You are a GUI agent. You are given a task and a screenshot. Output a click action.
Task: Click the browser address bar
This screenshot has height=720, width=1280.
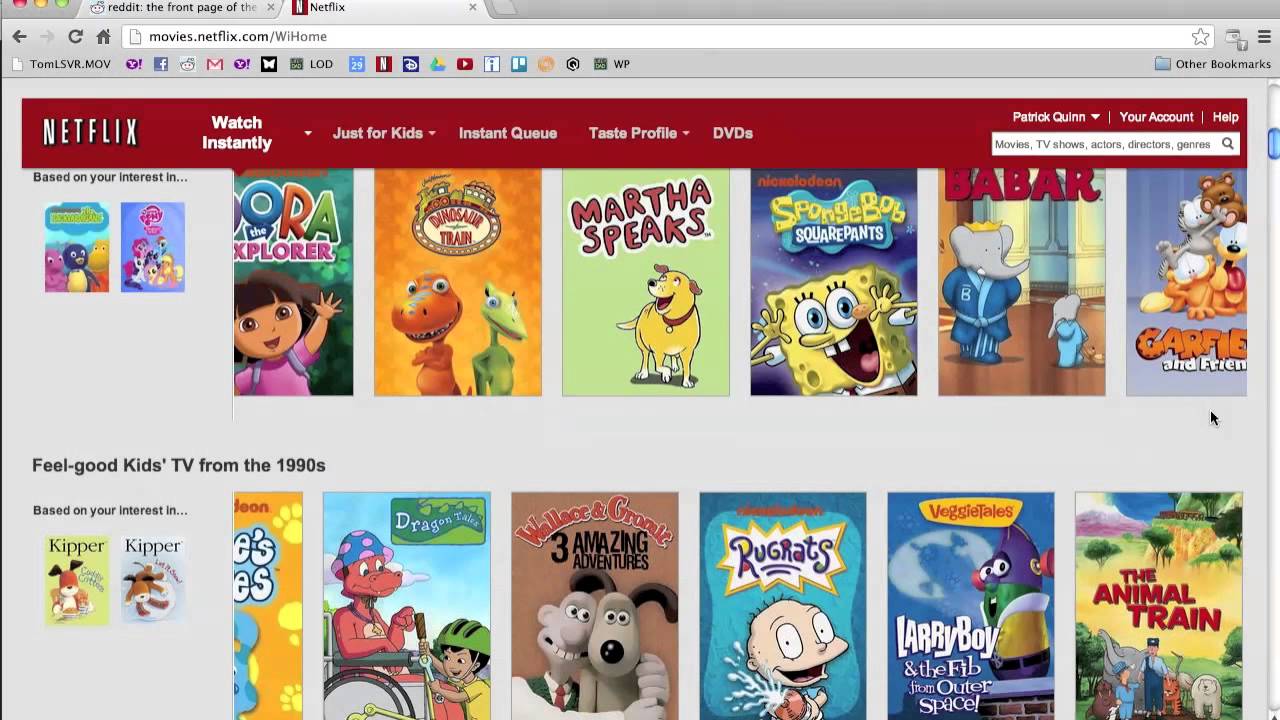point(667,36)
